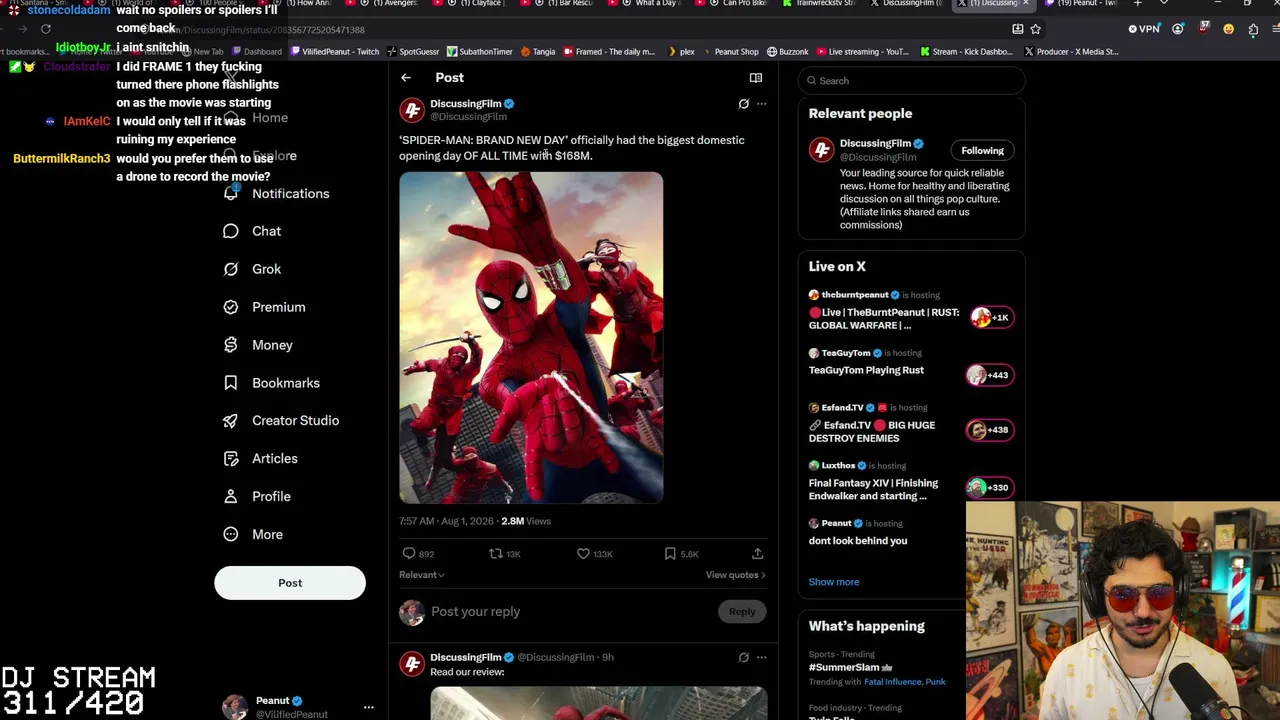Open the Bookmarks icon in the sidebar
Viewport: 1280px width, 720px height.
click(231, 383)
